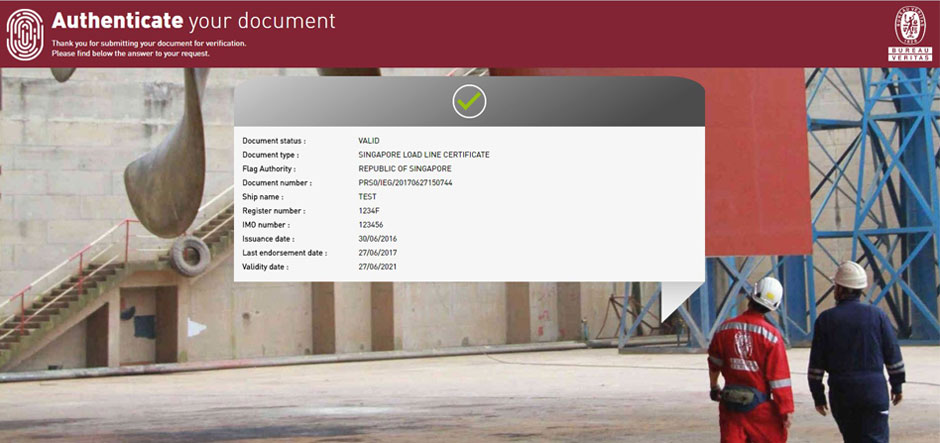Click the "Flag Authority :" label
Screen dimensions: 940x443
click(270, 169)
